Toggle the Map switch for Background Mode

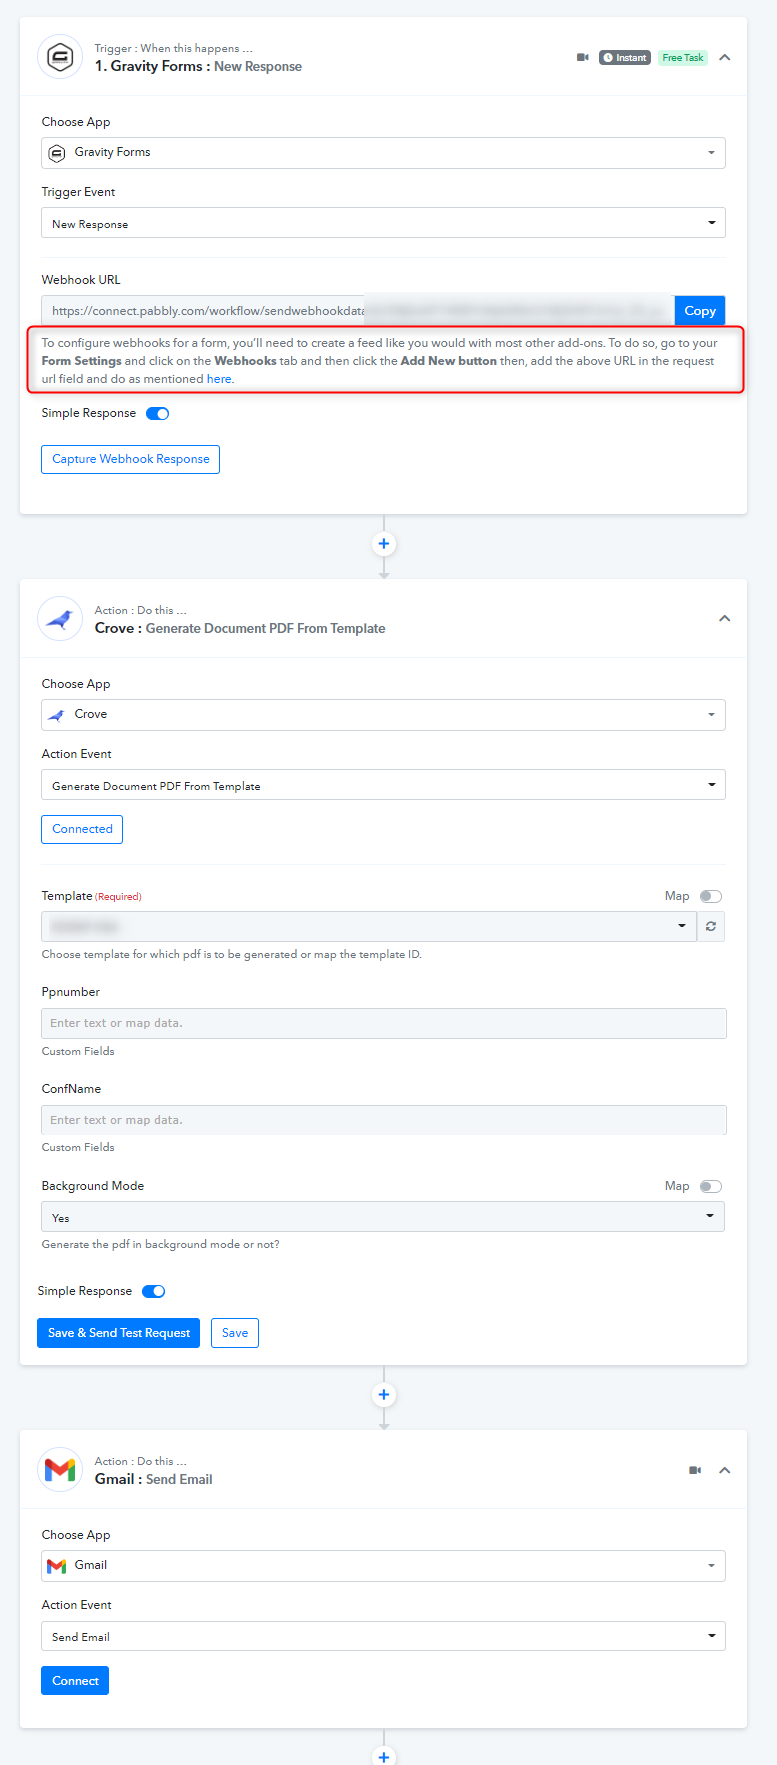711,1186
